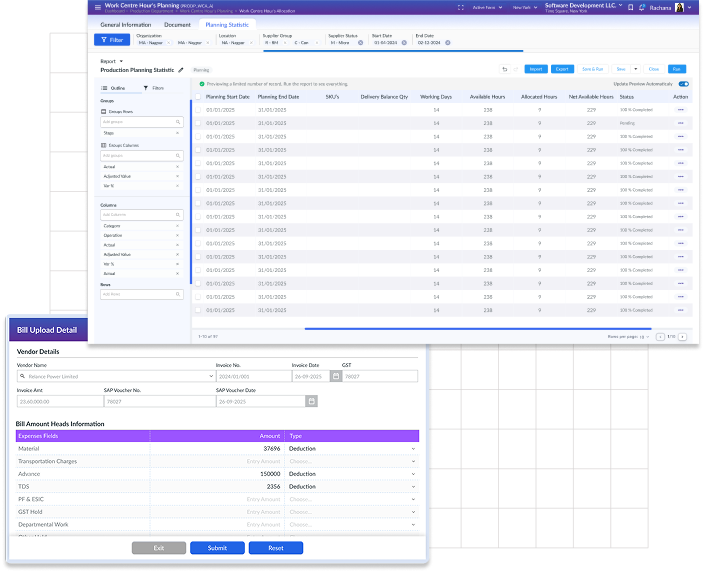The image size is (703, 572).
Task: Open the Active Fans dropdown
Action: tap(487, 8)
